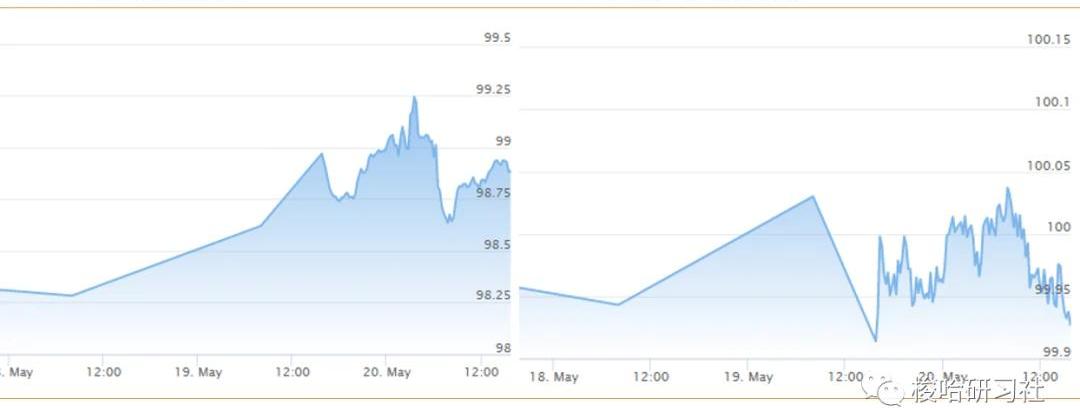Click the 98.5 axis value
The width and height of the screenshot is (1080, 408).
pyautogui.click(x=497, y=244)
